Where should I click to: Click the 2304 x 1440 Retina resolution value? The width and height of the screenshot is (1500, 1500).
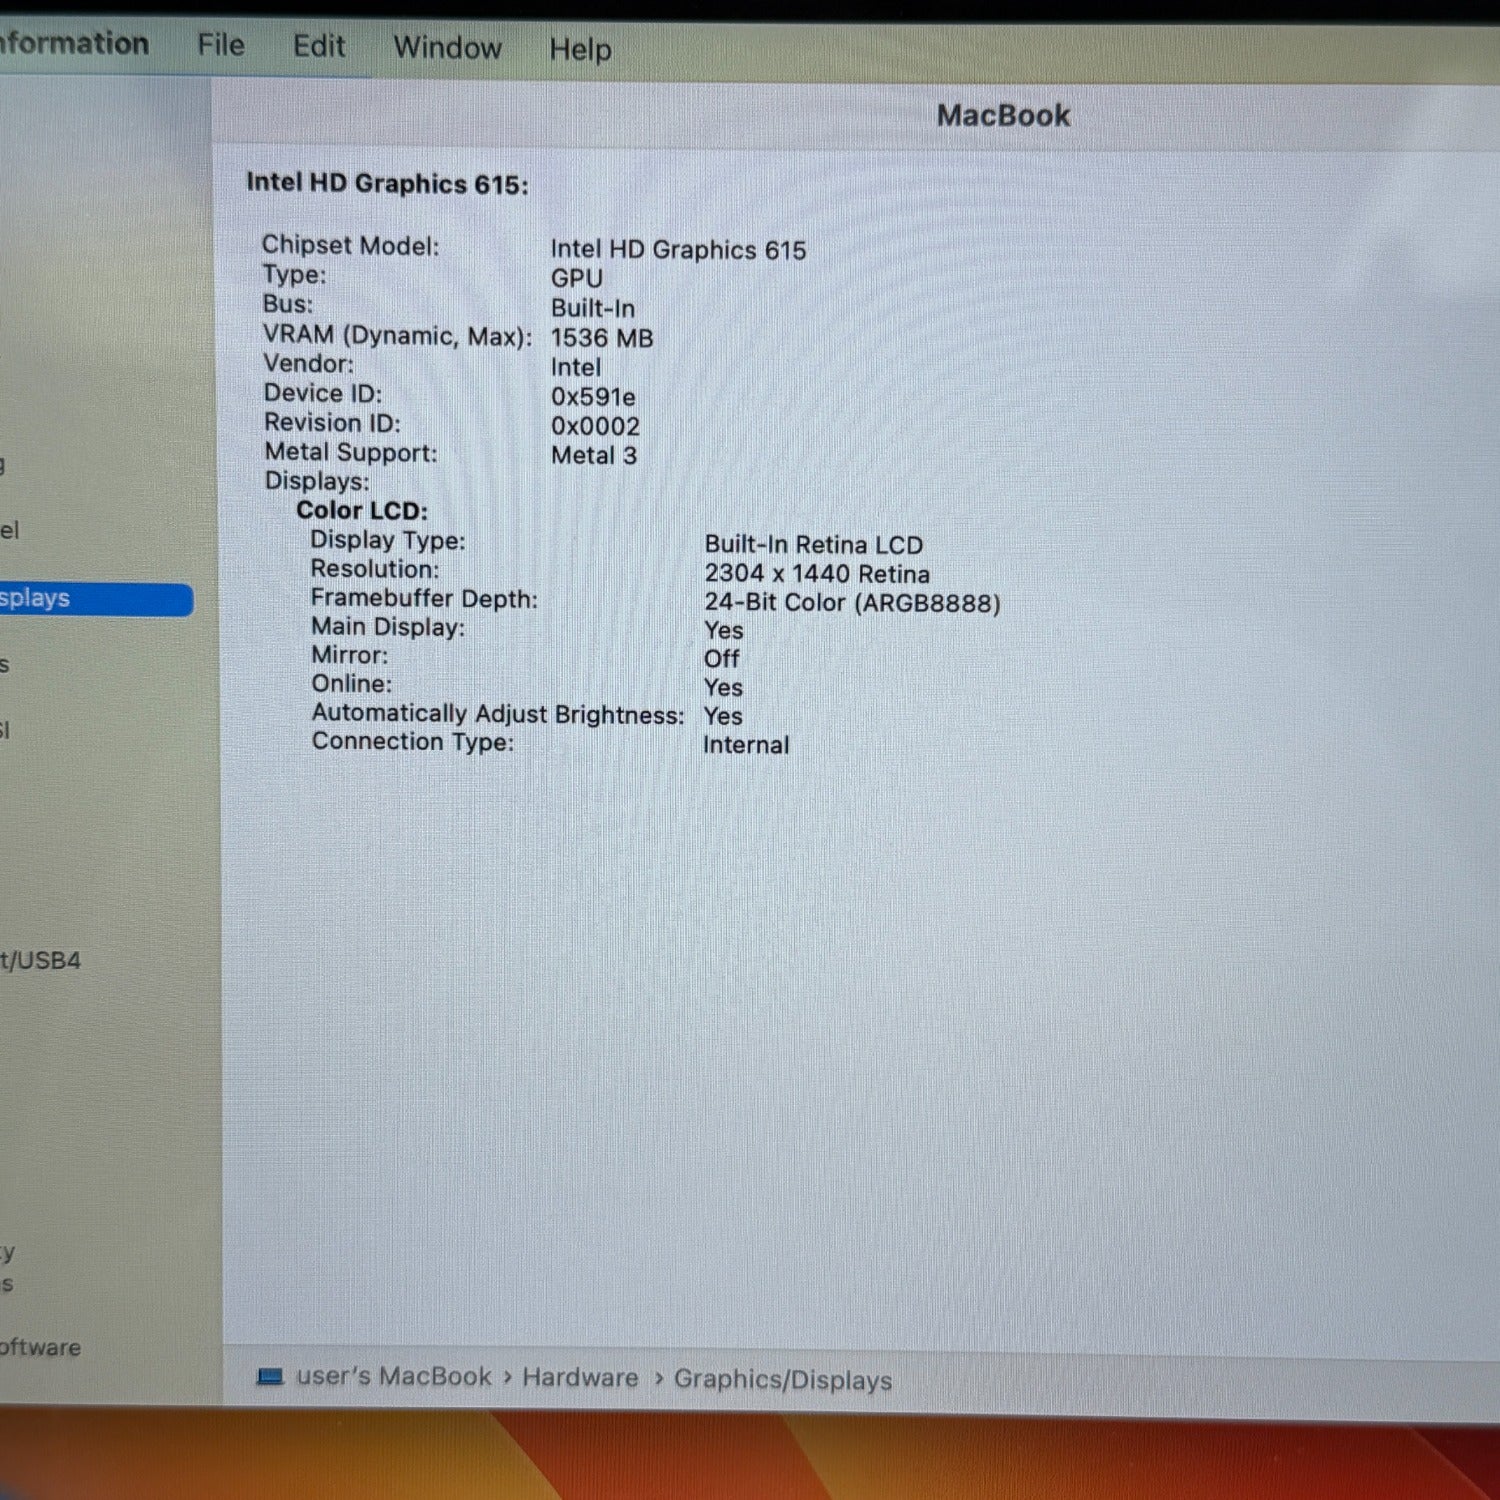tap(816, 574)
